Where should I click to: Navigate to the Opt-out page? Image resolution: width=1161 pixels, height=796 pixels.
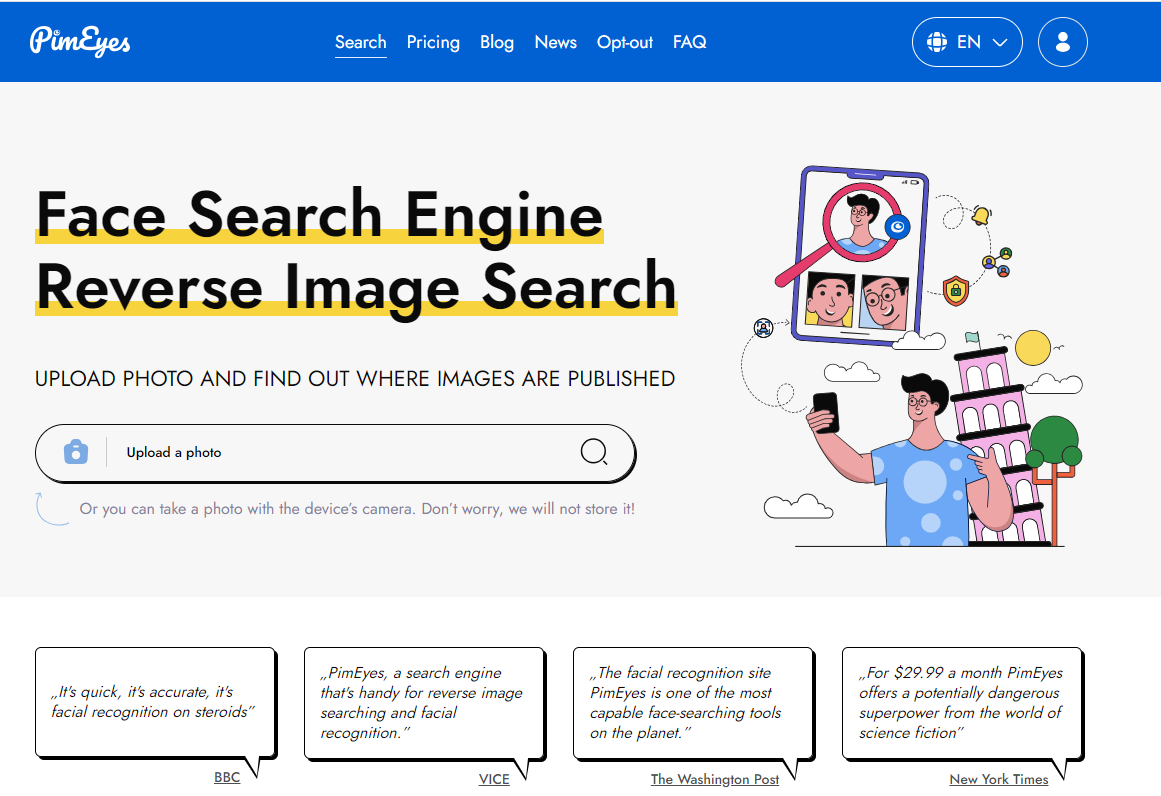pyautogui.click(x=625, y=42)
